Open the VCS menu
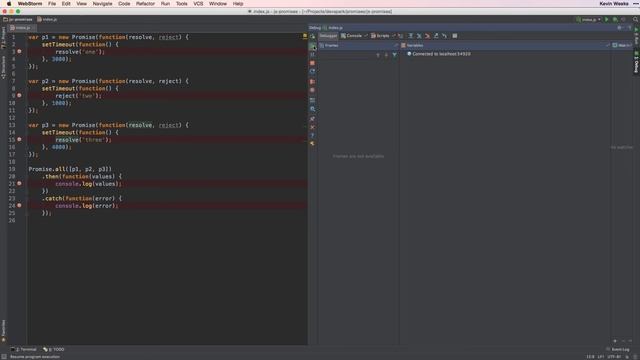The height and width of the screenshot is (360, 640). click(x=198, y=4)
